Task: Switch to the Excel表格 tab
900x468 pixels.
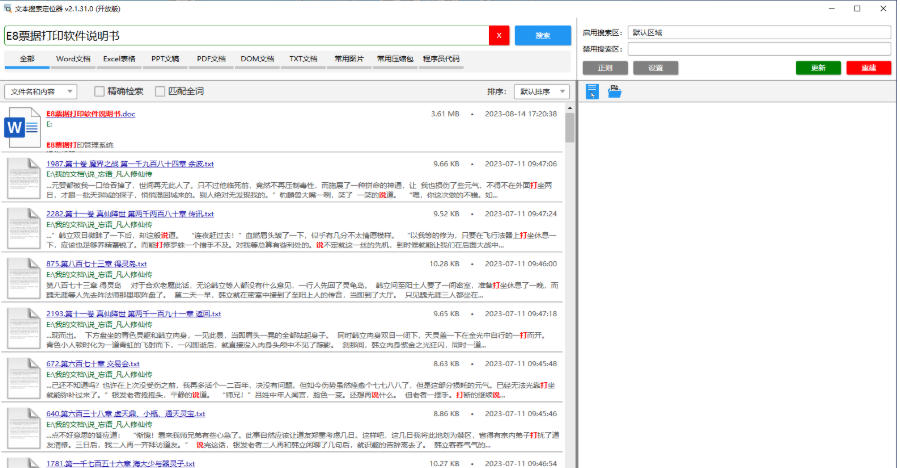Action: 119,59
